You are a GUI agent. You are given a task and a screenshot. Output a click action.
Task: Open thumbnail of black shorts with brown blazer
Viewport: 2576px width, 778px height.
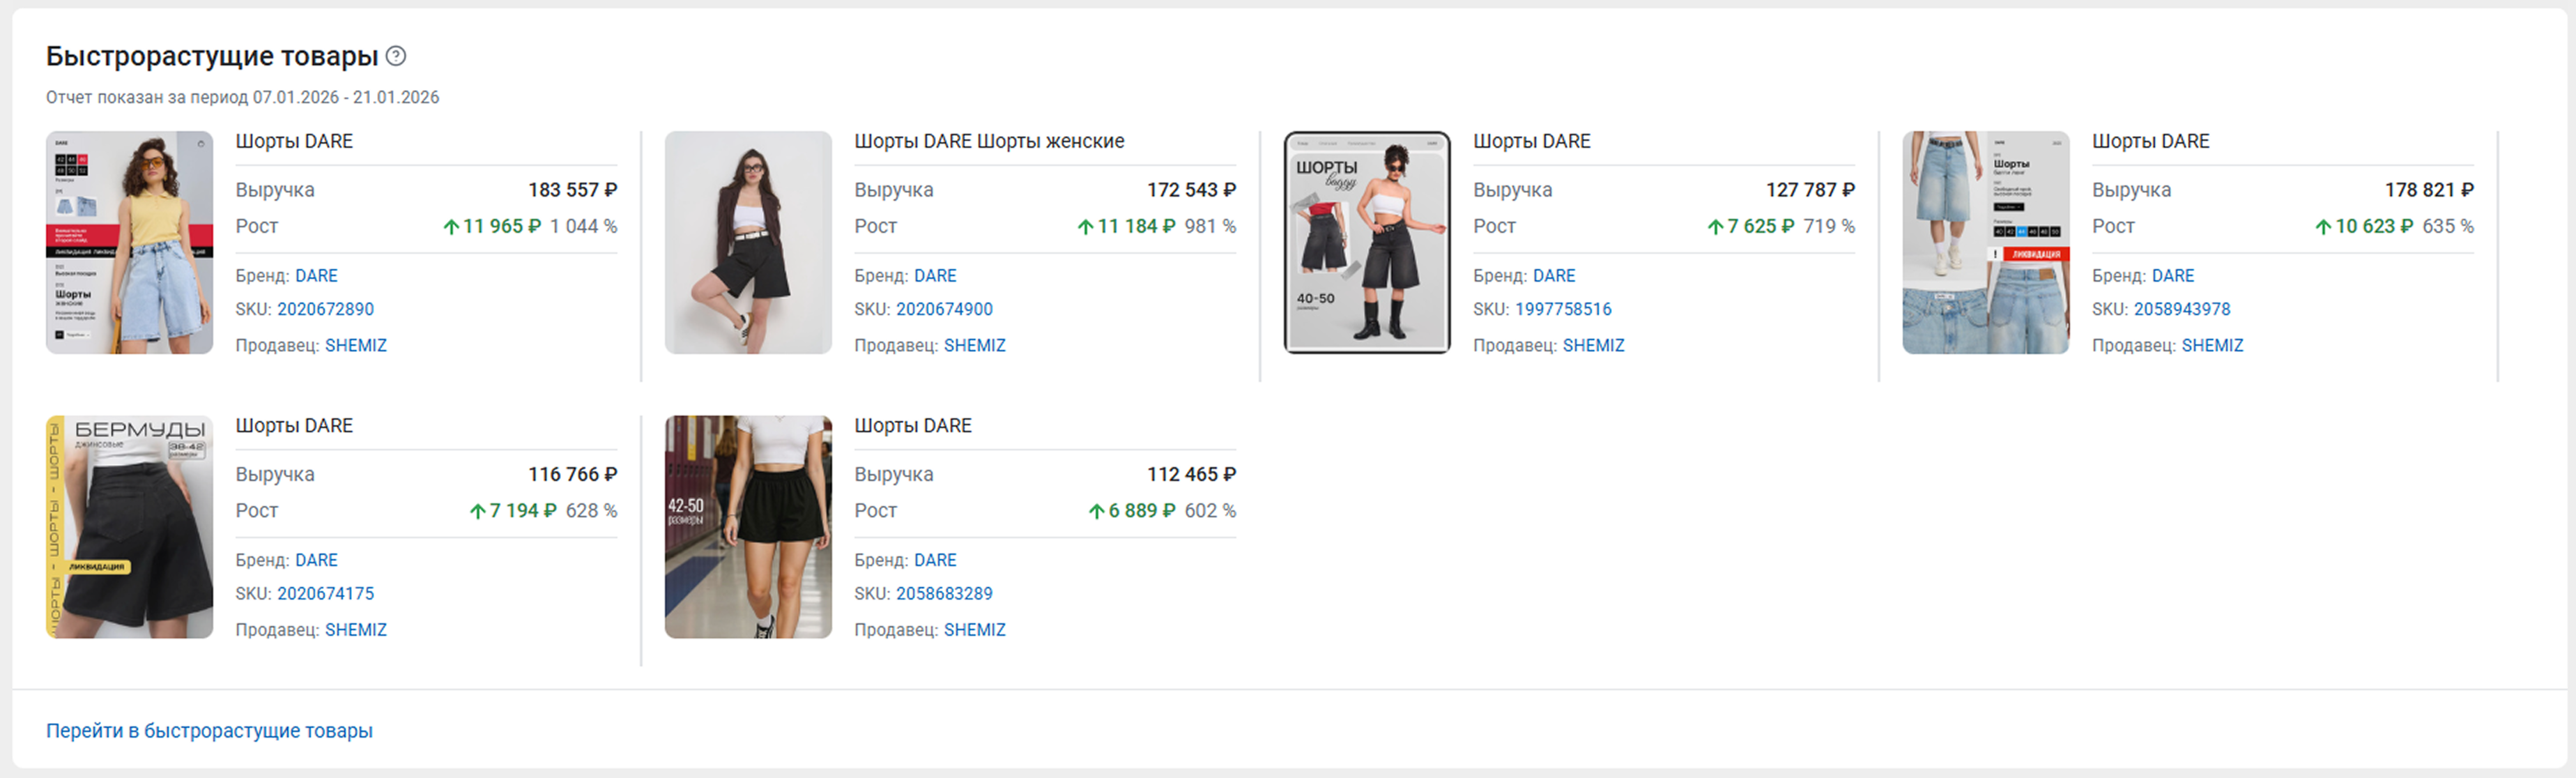click(x=748, y=242)
